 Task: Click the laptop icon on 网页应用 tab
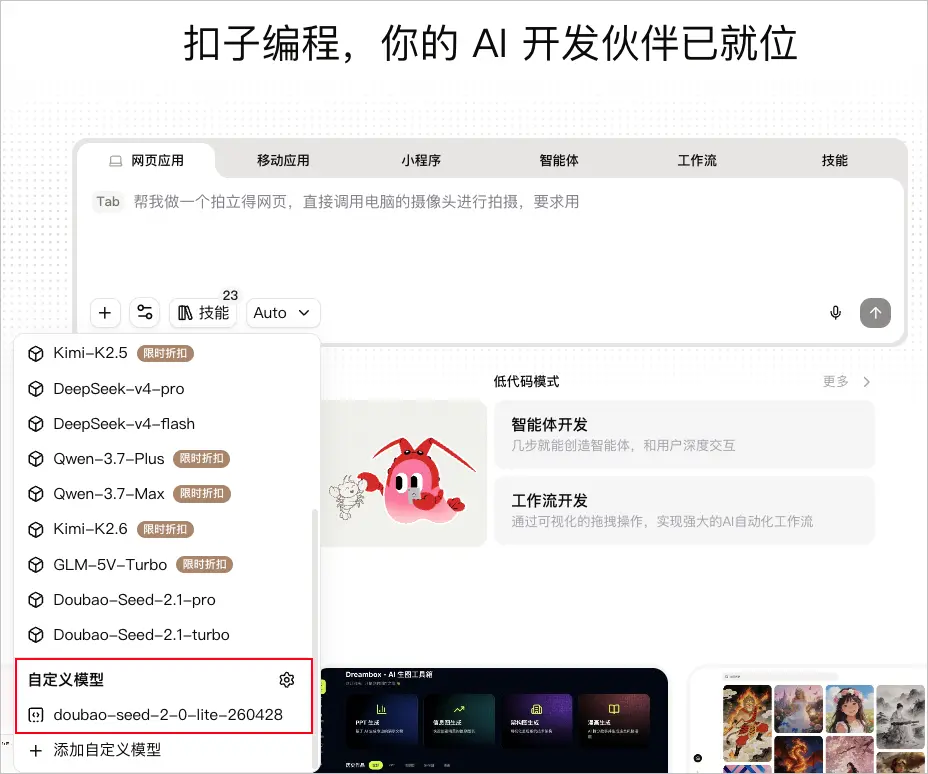click(x=115, y=161)
